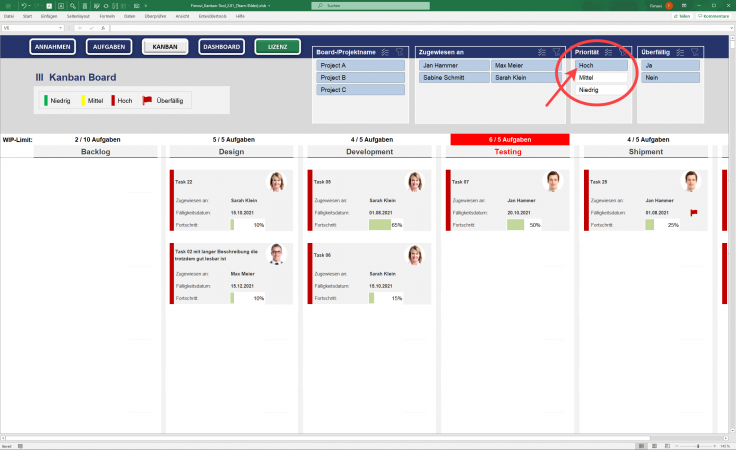This screenshot has width=736, height=450.
Task: Toggle the Mittel priority filter
Action: click(602, 77)
